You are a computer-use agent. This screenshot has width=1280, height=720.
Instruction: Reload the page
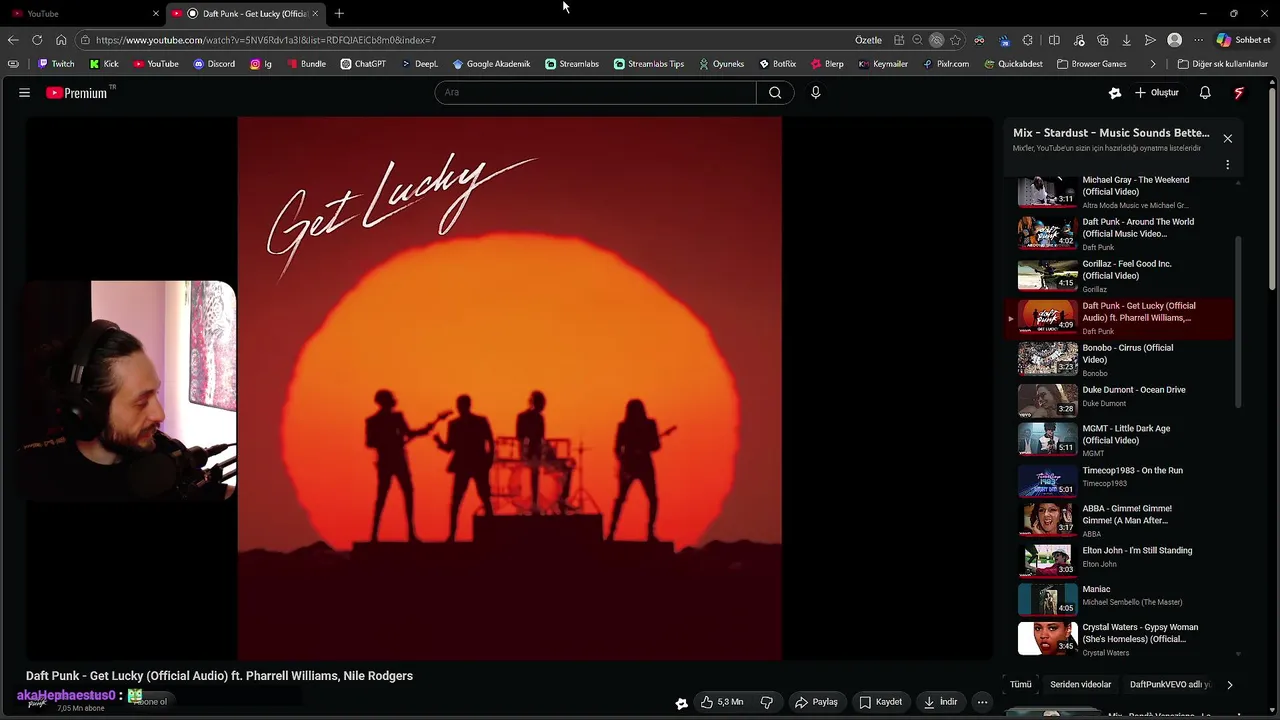coord(37,40)
